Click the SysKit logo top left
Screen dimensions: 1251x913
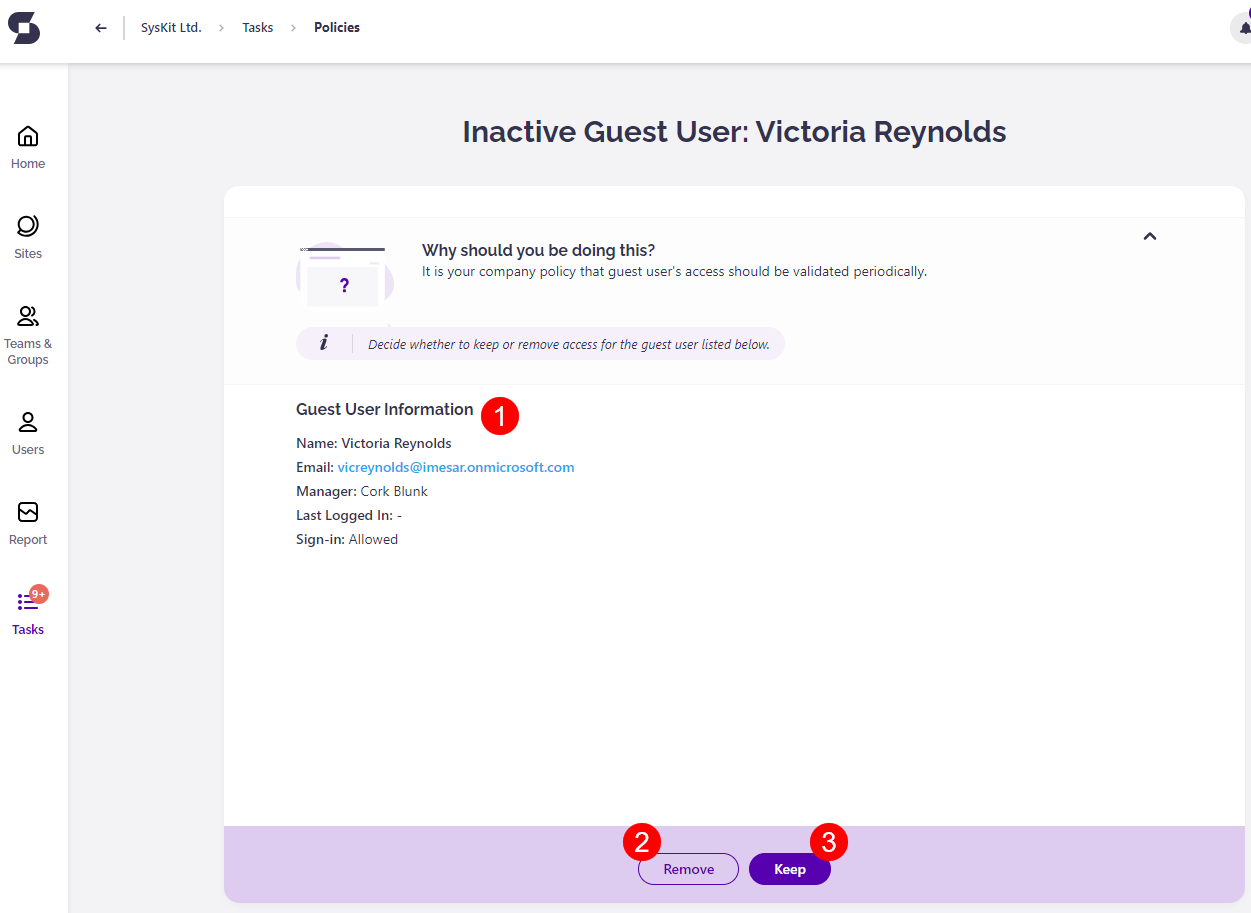[x=23, y=28]
